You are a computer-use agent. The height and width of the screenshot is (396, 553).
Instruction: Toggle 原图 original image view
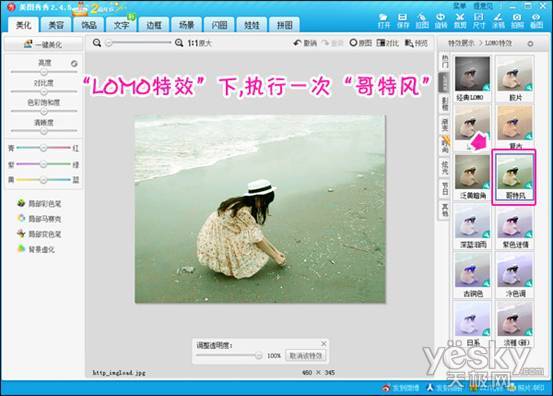click(360, 43)
